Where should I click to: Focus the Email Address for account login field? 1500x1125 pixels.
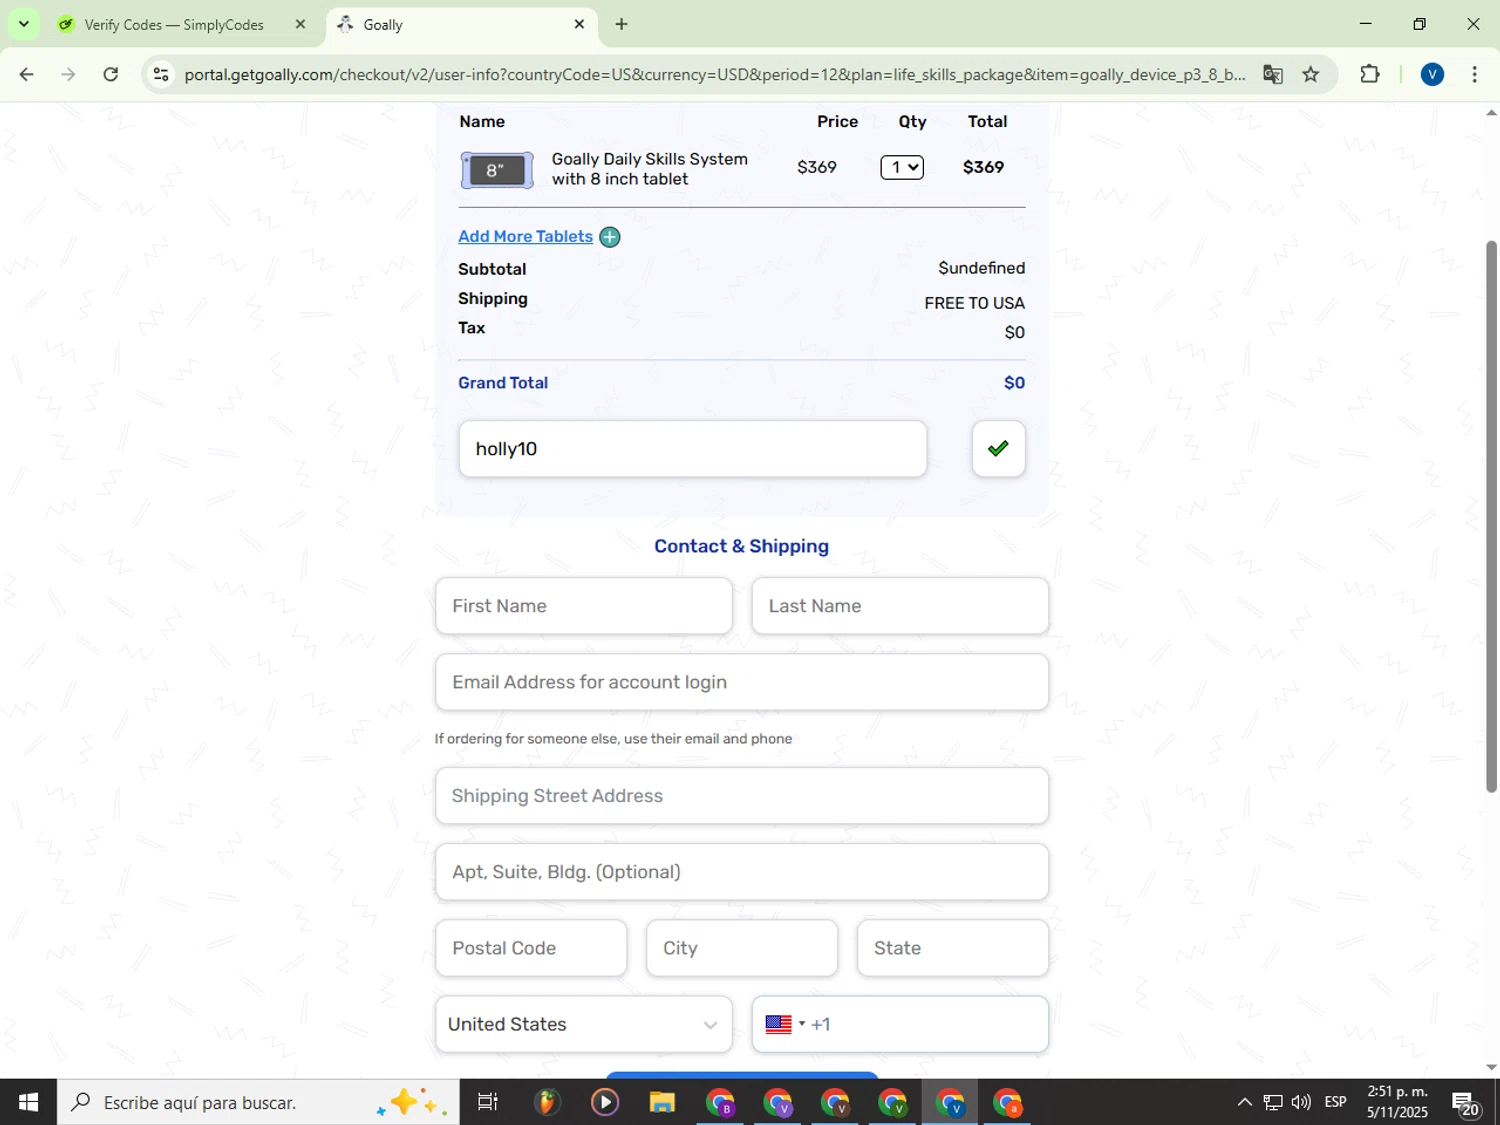click(x=742, y=682)
